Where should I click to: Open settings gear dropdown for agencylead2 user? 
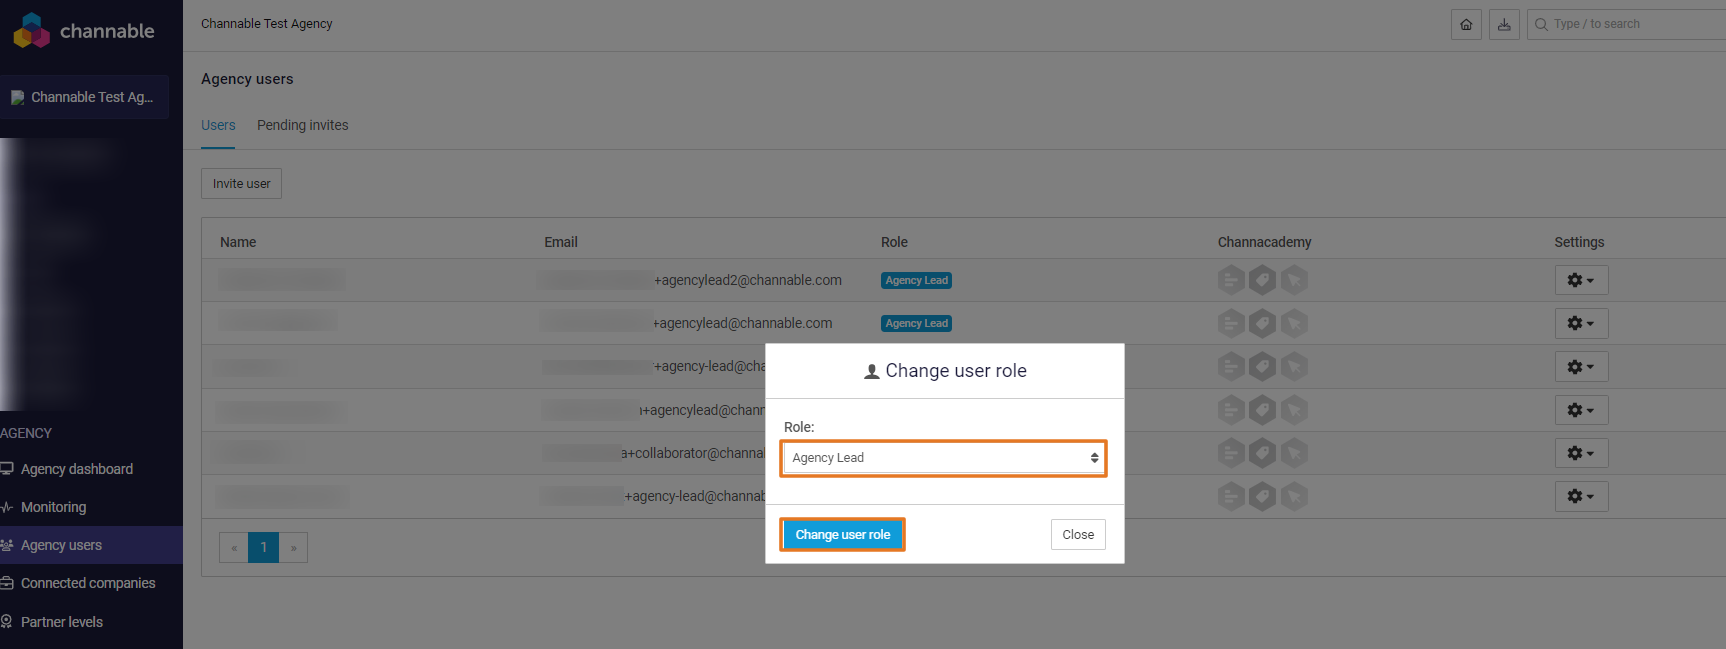[1581, 280]
